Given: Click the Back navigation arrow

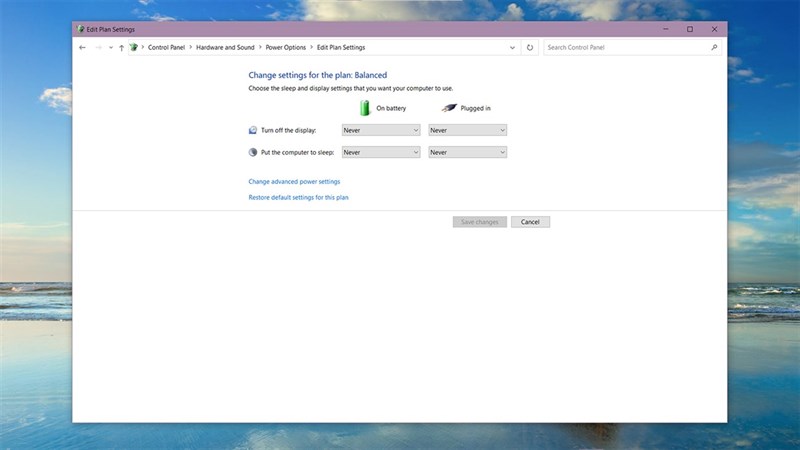Looking at the screenshot, I should (x=82, y=47).
